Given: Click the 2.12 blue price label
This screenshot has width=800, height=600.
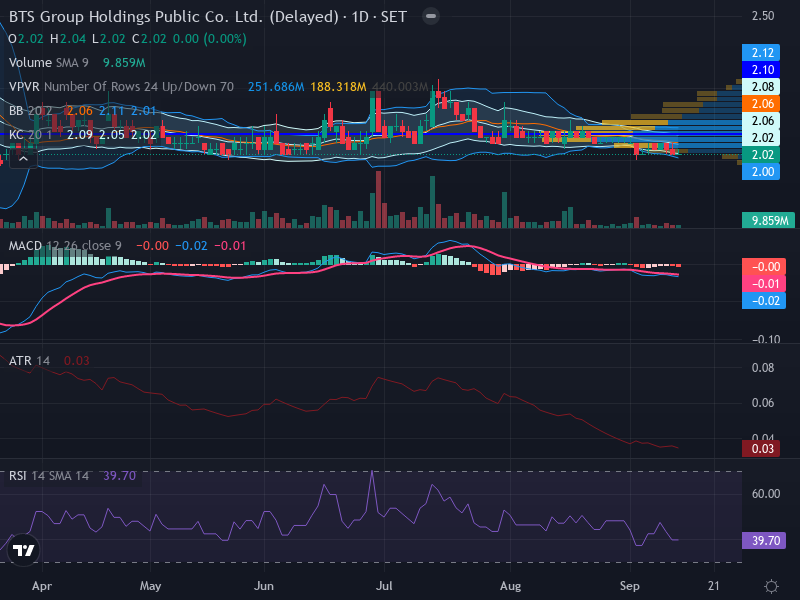Looking at the screenshot, I should click(x=761, y=53).
